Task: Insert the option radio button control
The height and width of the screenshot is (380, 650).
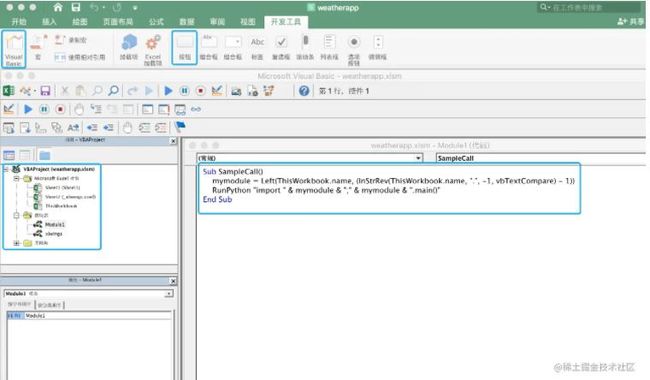Action: point(354,49)
